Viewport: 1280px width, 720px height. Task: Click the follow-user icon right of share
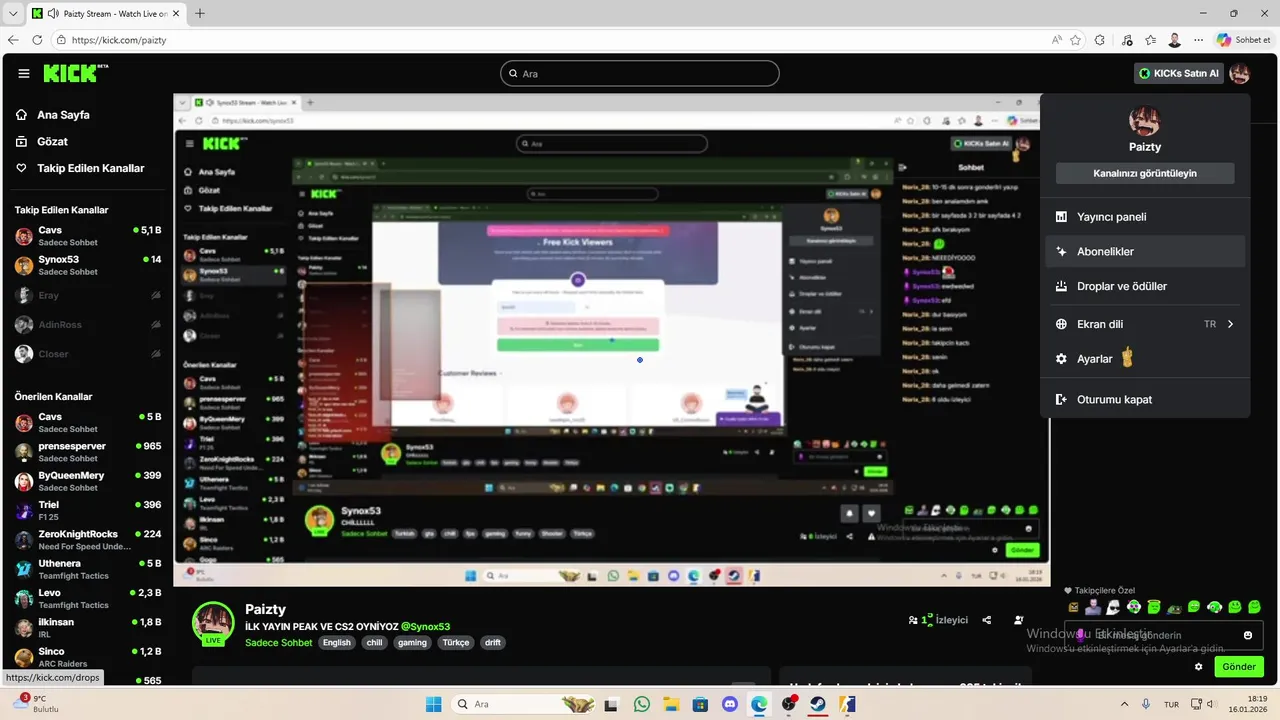tap(1019, 620)
